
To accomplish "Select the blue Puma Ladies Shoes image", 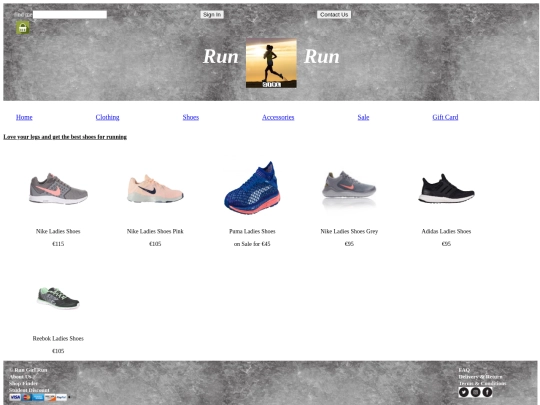I will tap(252, 188).
